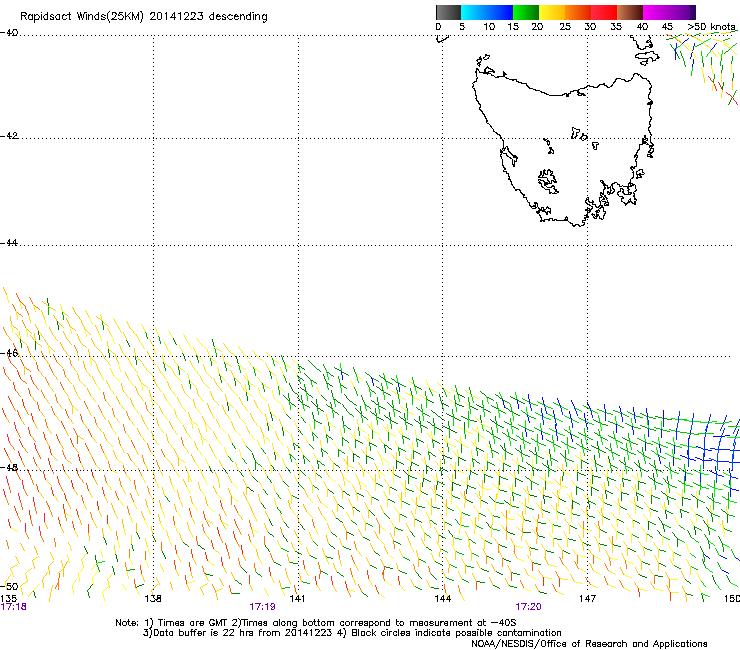Pick the yellow 20-25 knots legend swatch
This screenshot has width=740, height=650.
[x=552, y=12]
